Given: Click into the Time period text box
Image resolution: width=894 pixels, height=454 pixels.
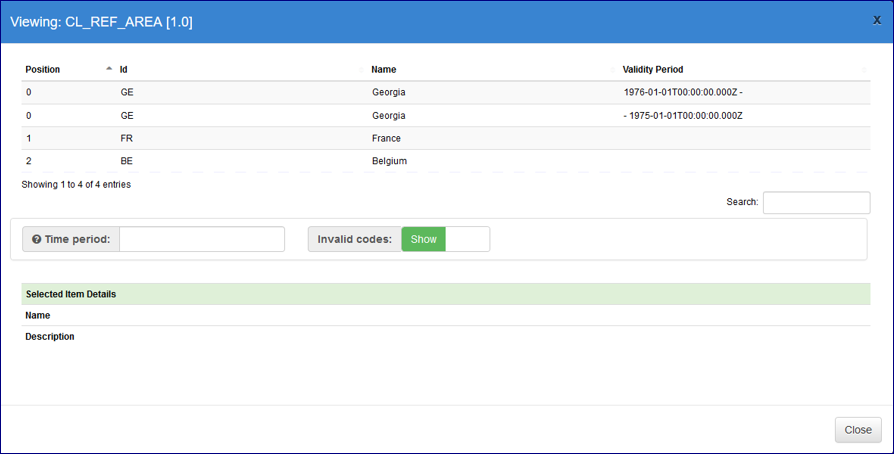Looking at the screenshot, I should coord(202,240).
